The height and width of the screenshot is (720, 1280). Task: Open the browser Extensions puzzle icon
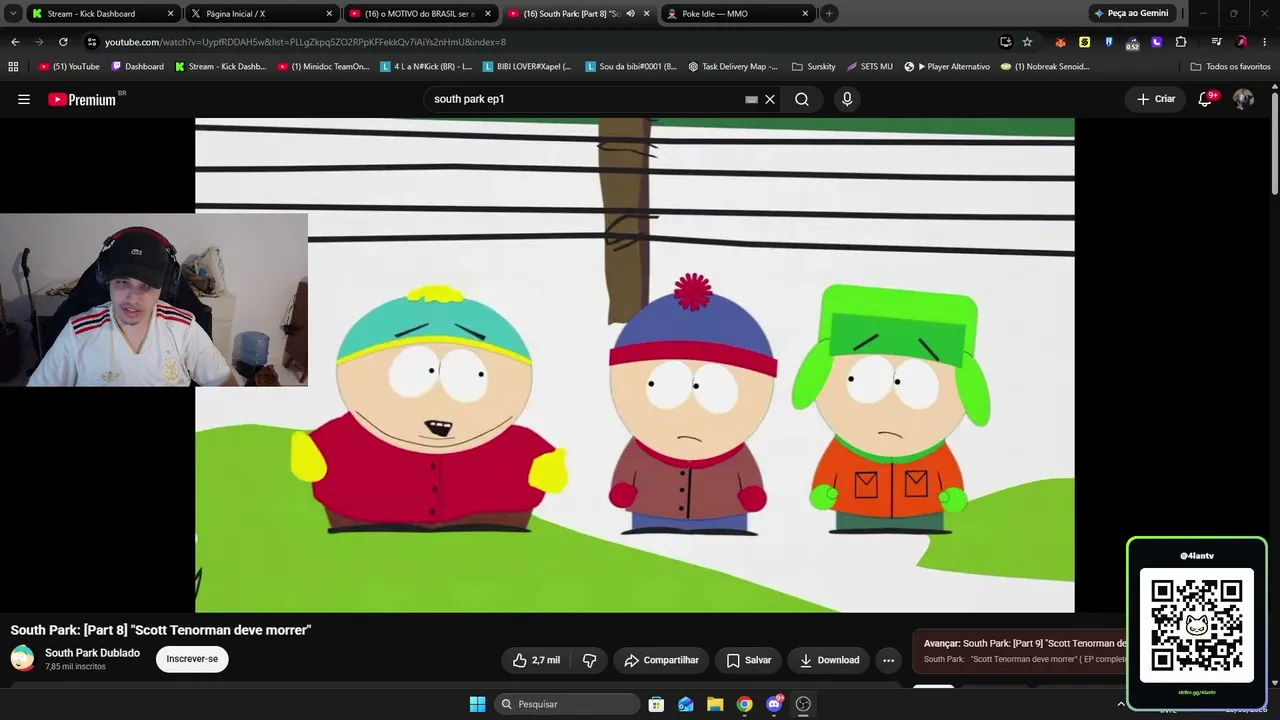click(x=1181, y=42)
